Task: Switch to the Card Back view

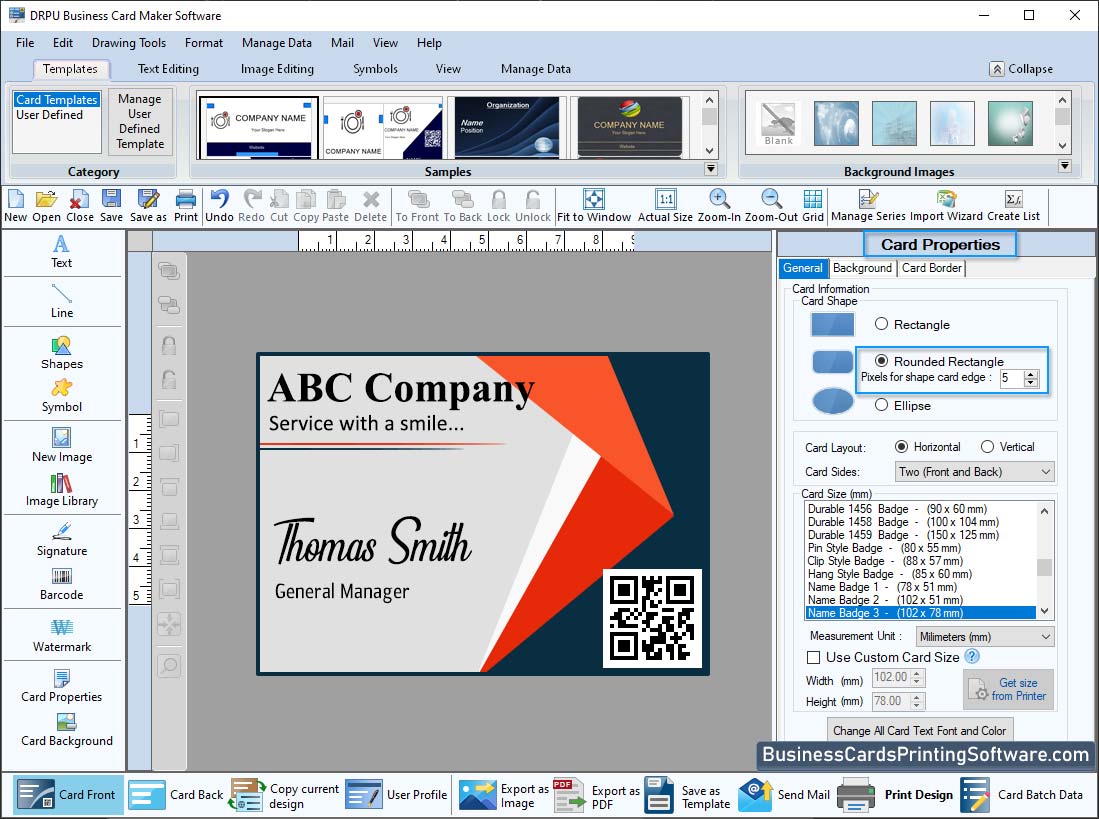Action: [x=176, y=795]
